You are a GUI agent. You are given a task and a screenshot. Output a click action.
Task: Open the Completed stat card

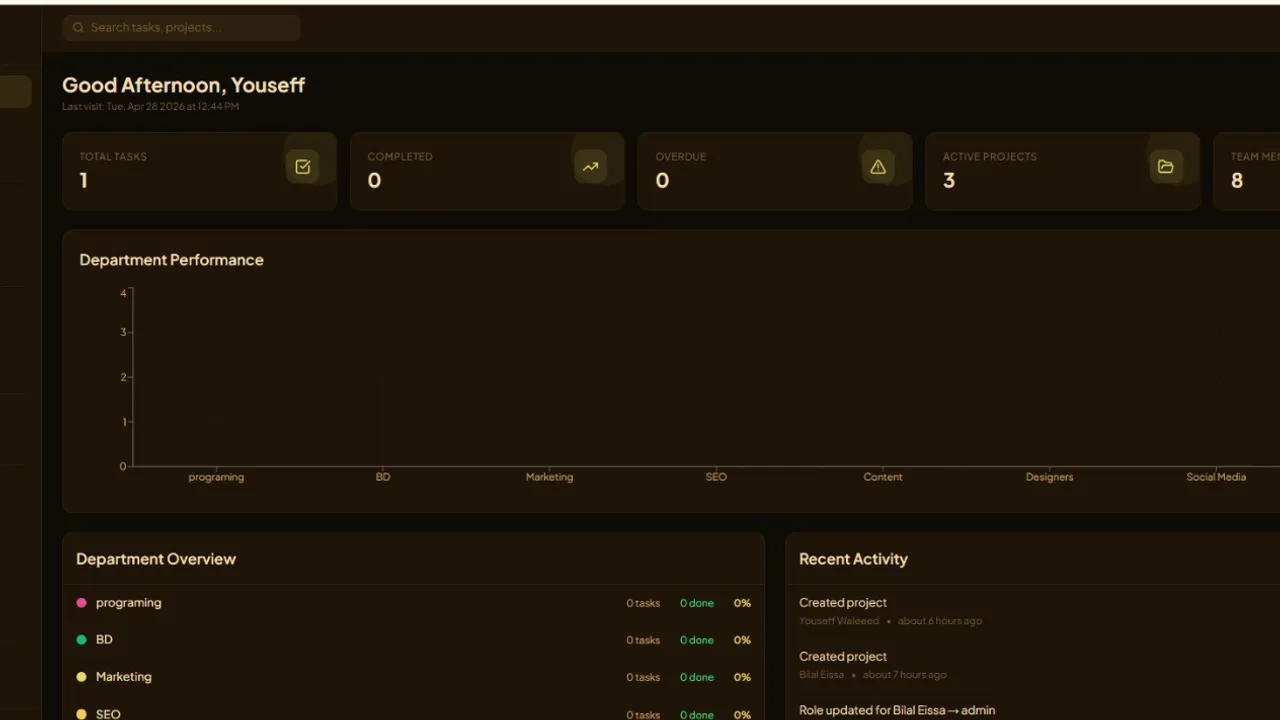(x=487, y=171)
